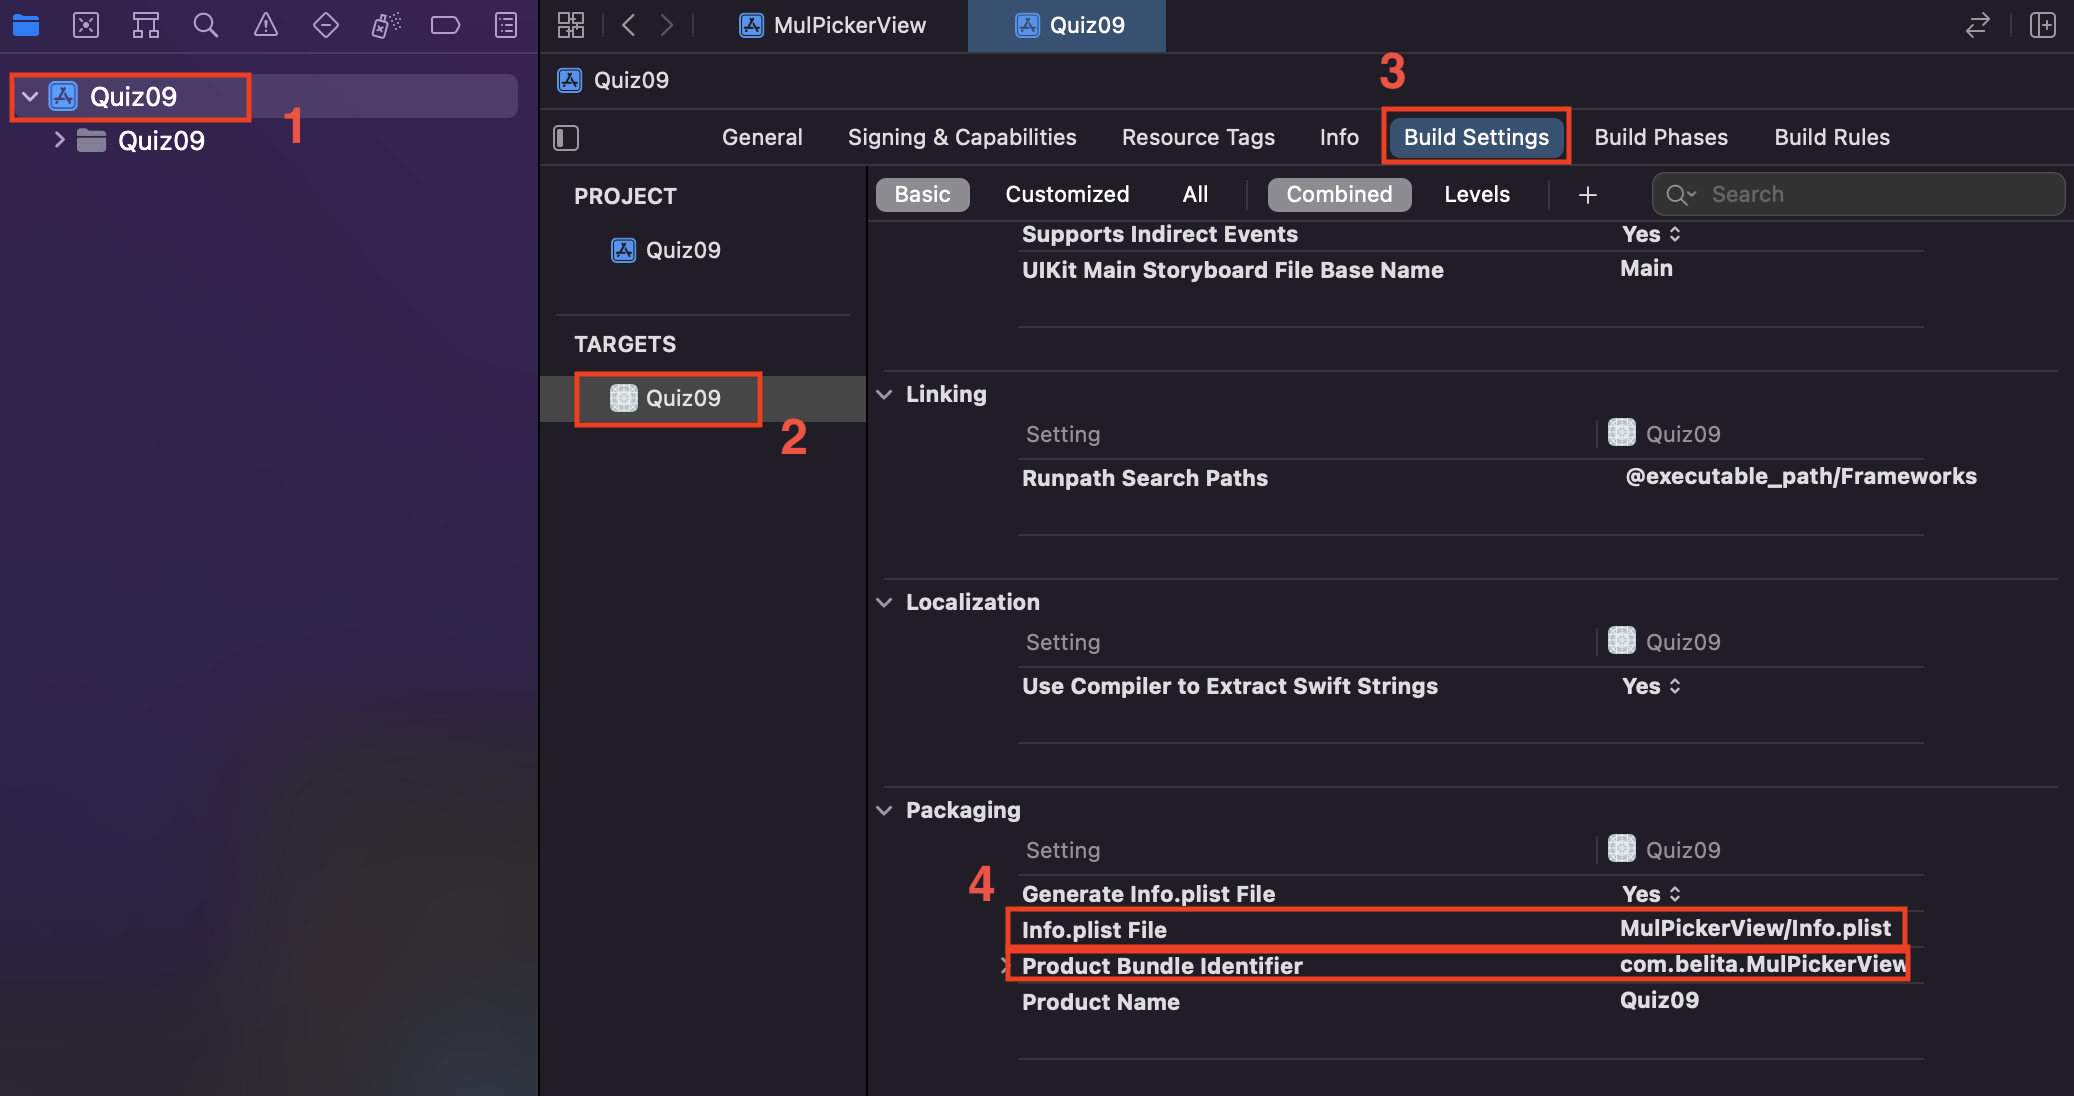This screenshot has height=1096, width=2074.
Task: Open Generate Info.plist File Yes dropdown
Action: [x=1651, y=894]
